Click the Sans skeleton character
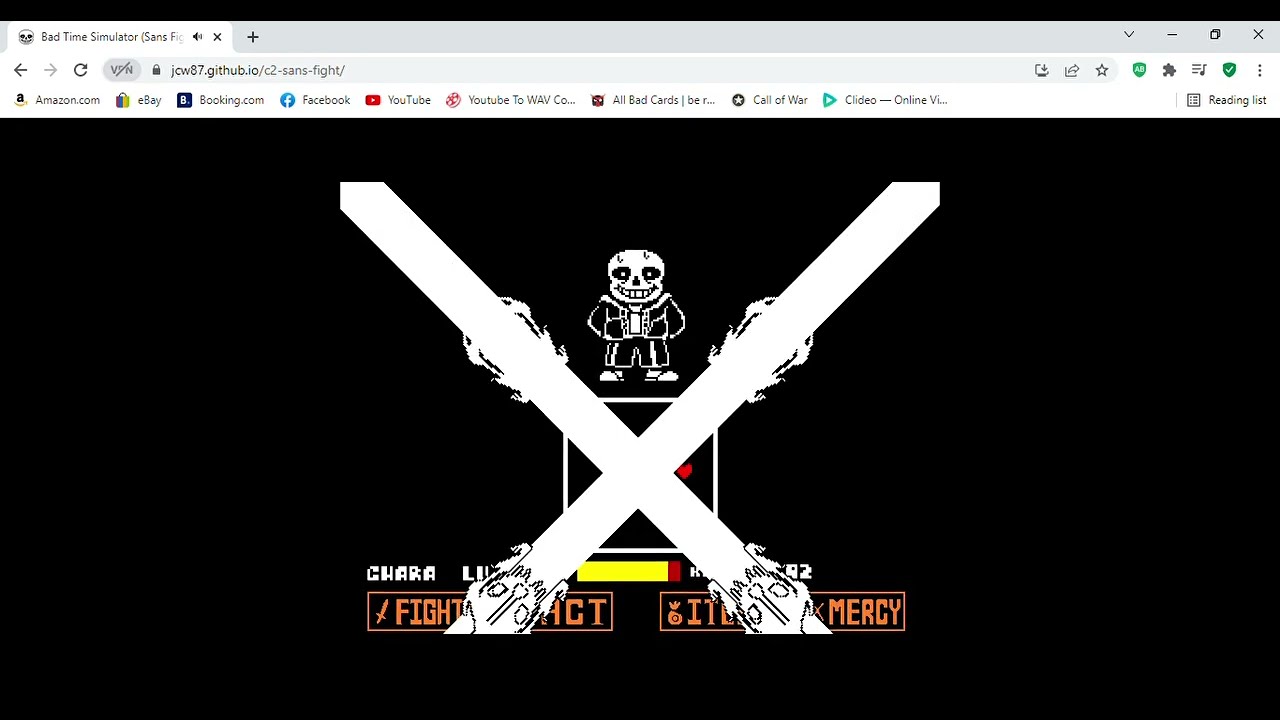This screenshot has width=1280, height=720. click(x=637, y=315)
